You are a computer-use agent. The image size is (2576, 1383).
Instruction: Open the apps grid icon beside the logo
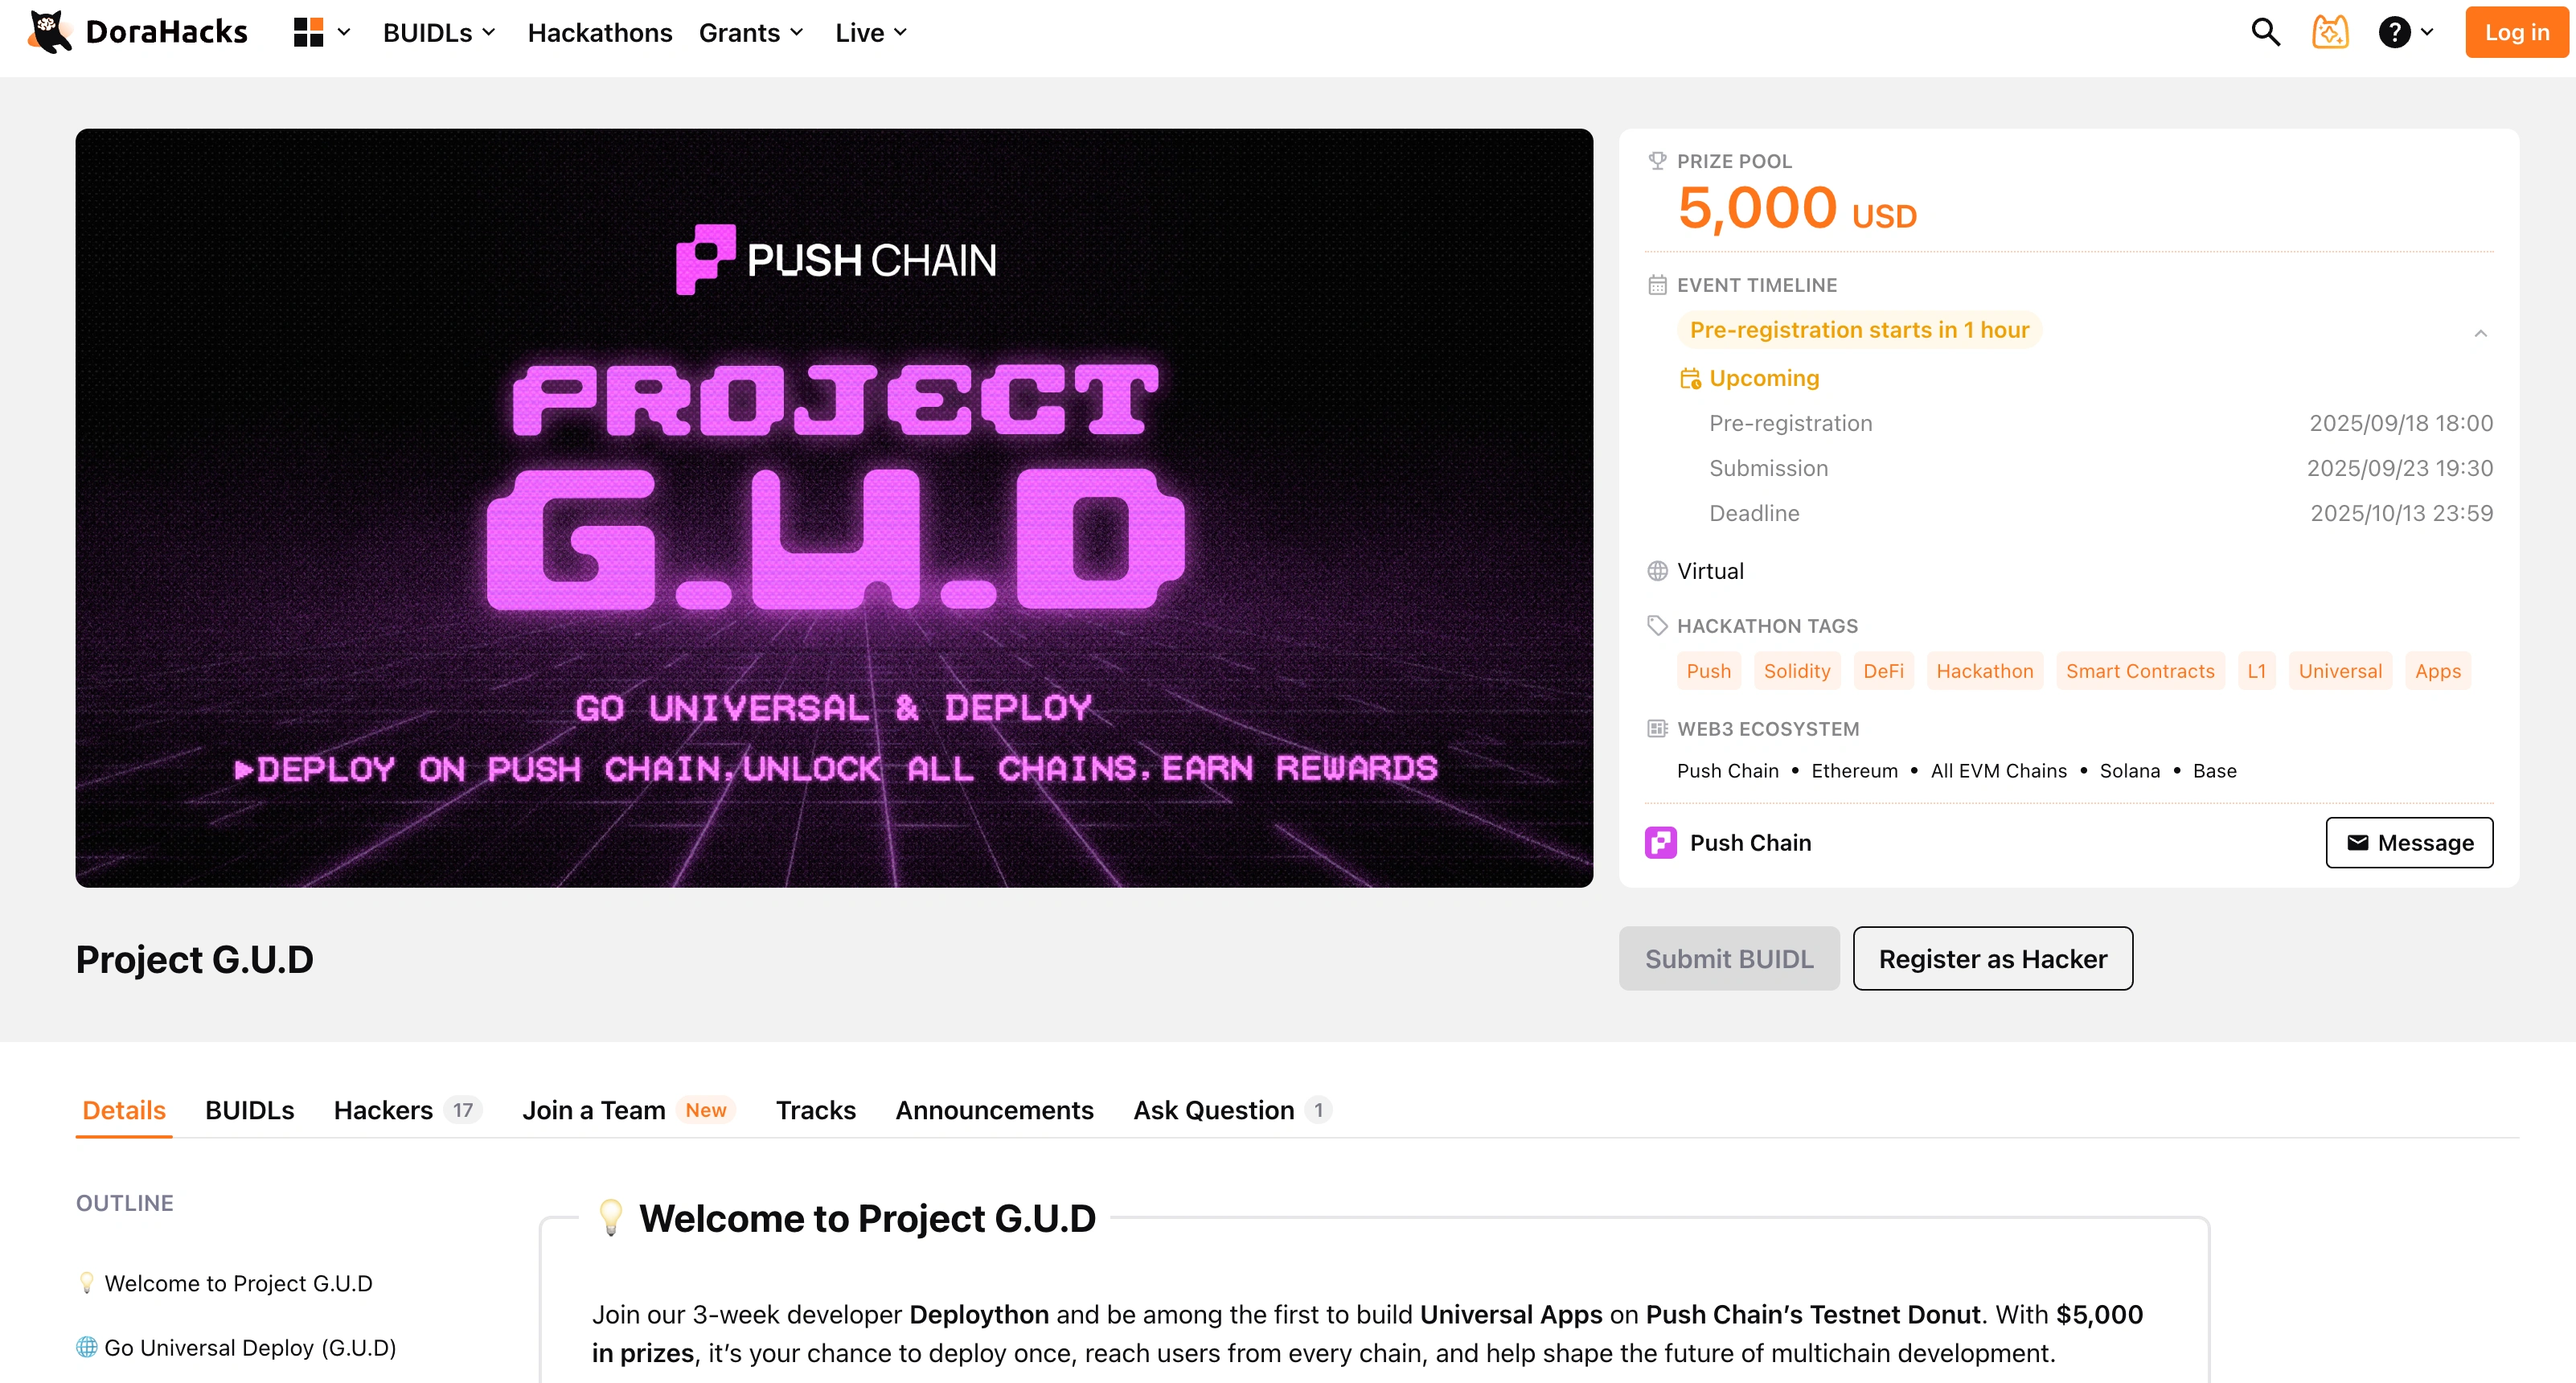pyautogui.click(x=308, y=31)
